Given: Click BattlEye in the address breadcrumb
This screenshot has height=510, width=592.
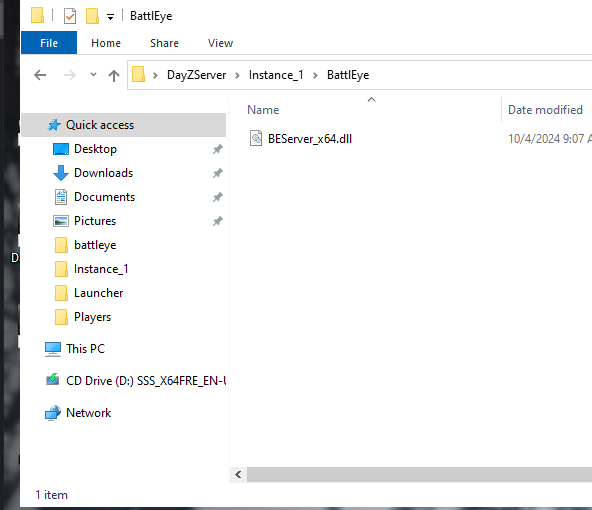Looking at the screenshot, I should click(x=348, y=75).
